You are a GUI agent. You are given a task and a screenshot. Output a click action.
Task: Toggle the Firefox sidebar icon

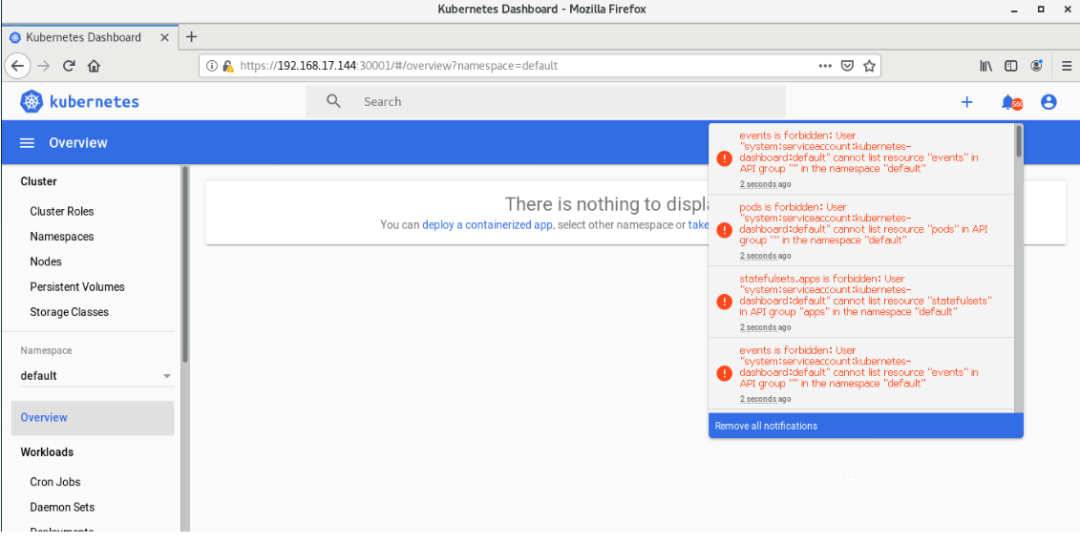1010,66
